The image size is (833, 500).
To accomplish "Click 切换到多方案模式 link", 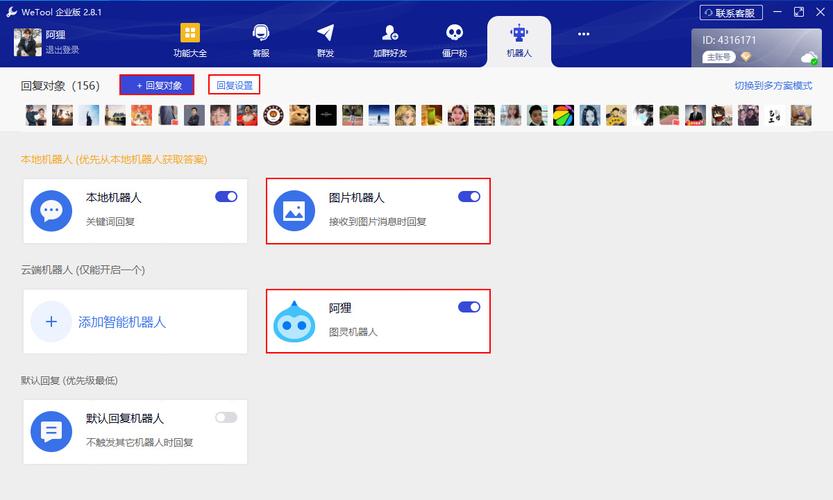I will [773, 85].
